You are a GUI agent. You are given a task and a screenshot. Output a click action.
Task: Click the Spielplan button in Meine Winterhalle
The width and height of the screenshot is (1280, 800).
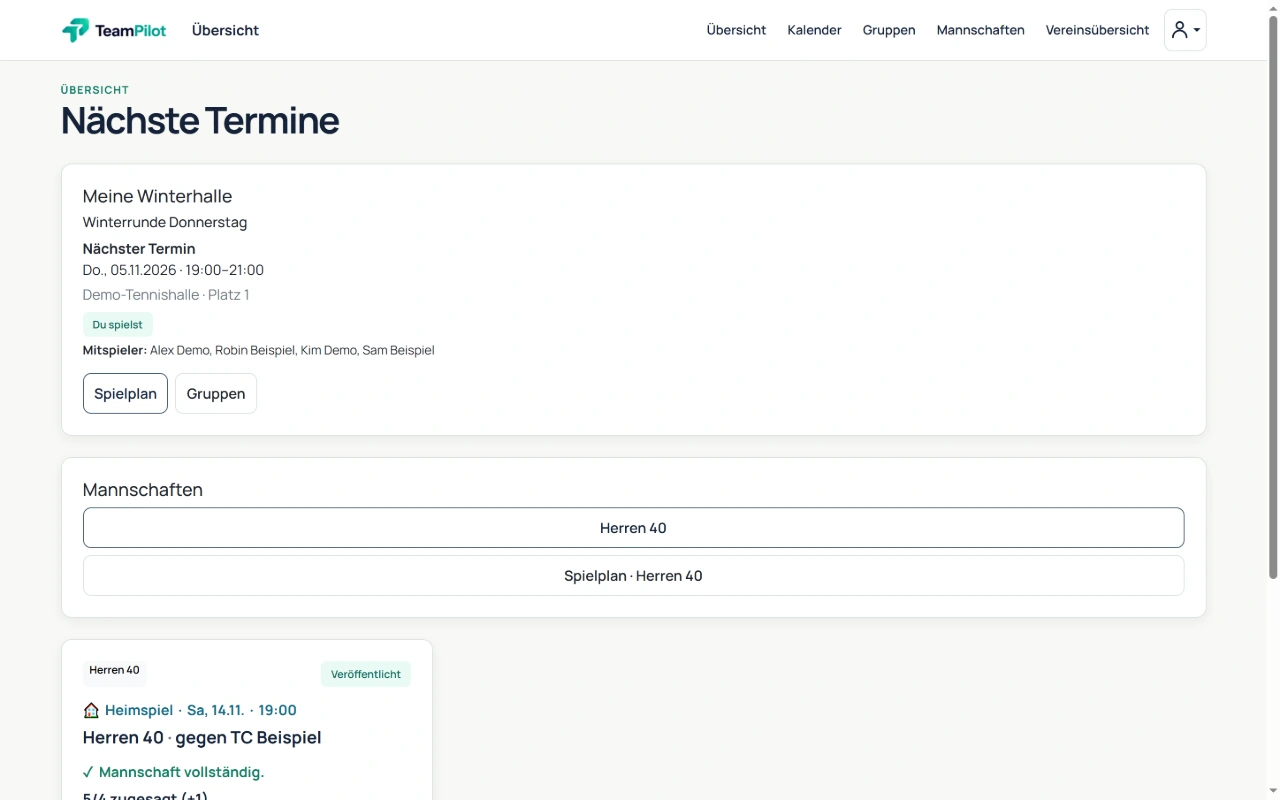point(125,393)
